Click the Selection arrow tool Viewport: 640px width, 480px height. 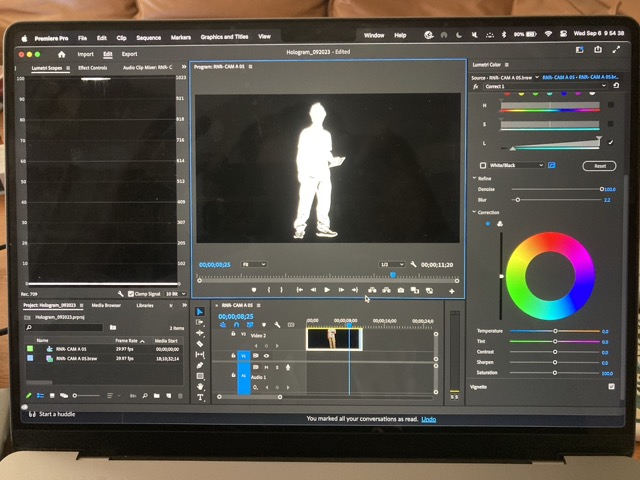tap(200, 312)
